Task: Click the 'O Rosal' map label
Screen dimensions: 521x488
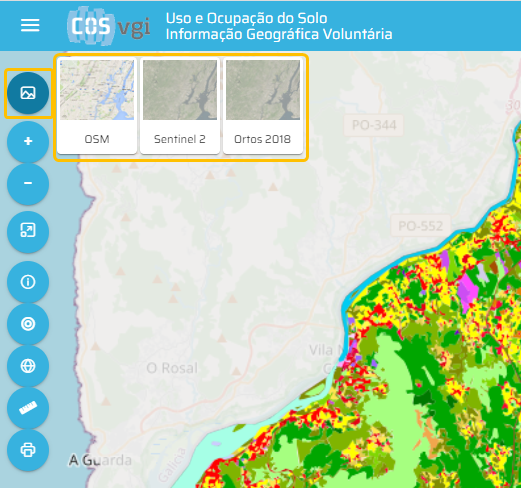Action: (x=172, y=368)
